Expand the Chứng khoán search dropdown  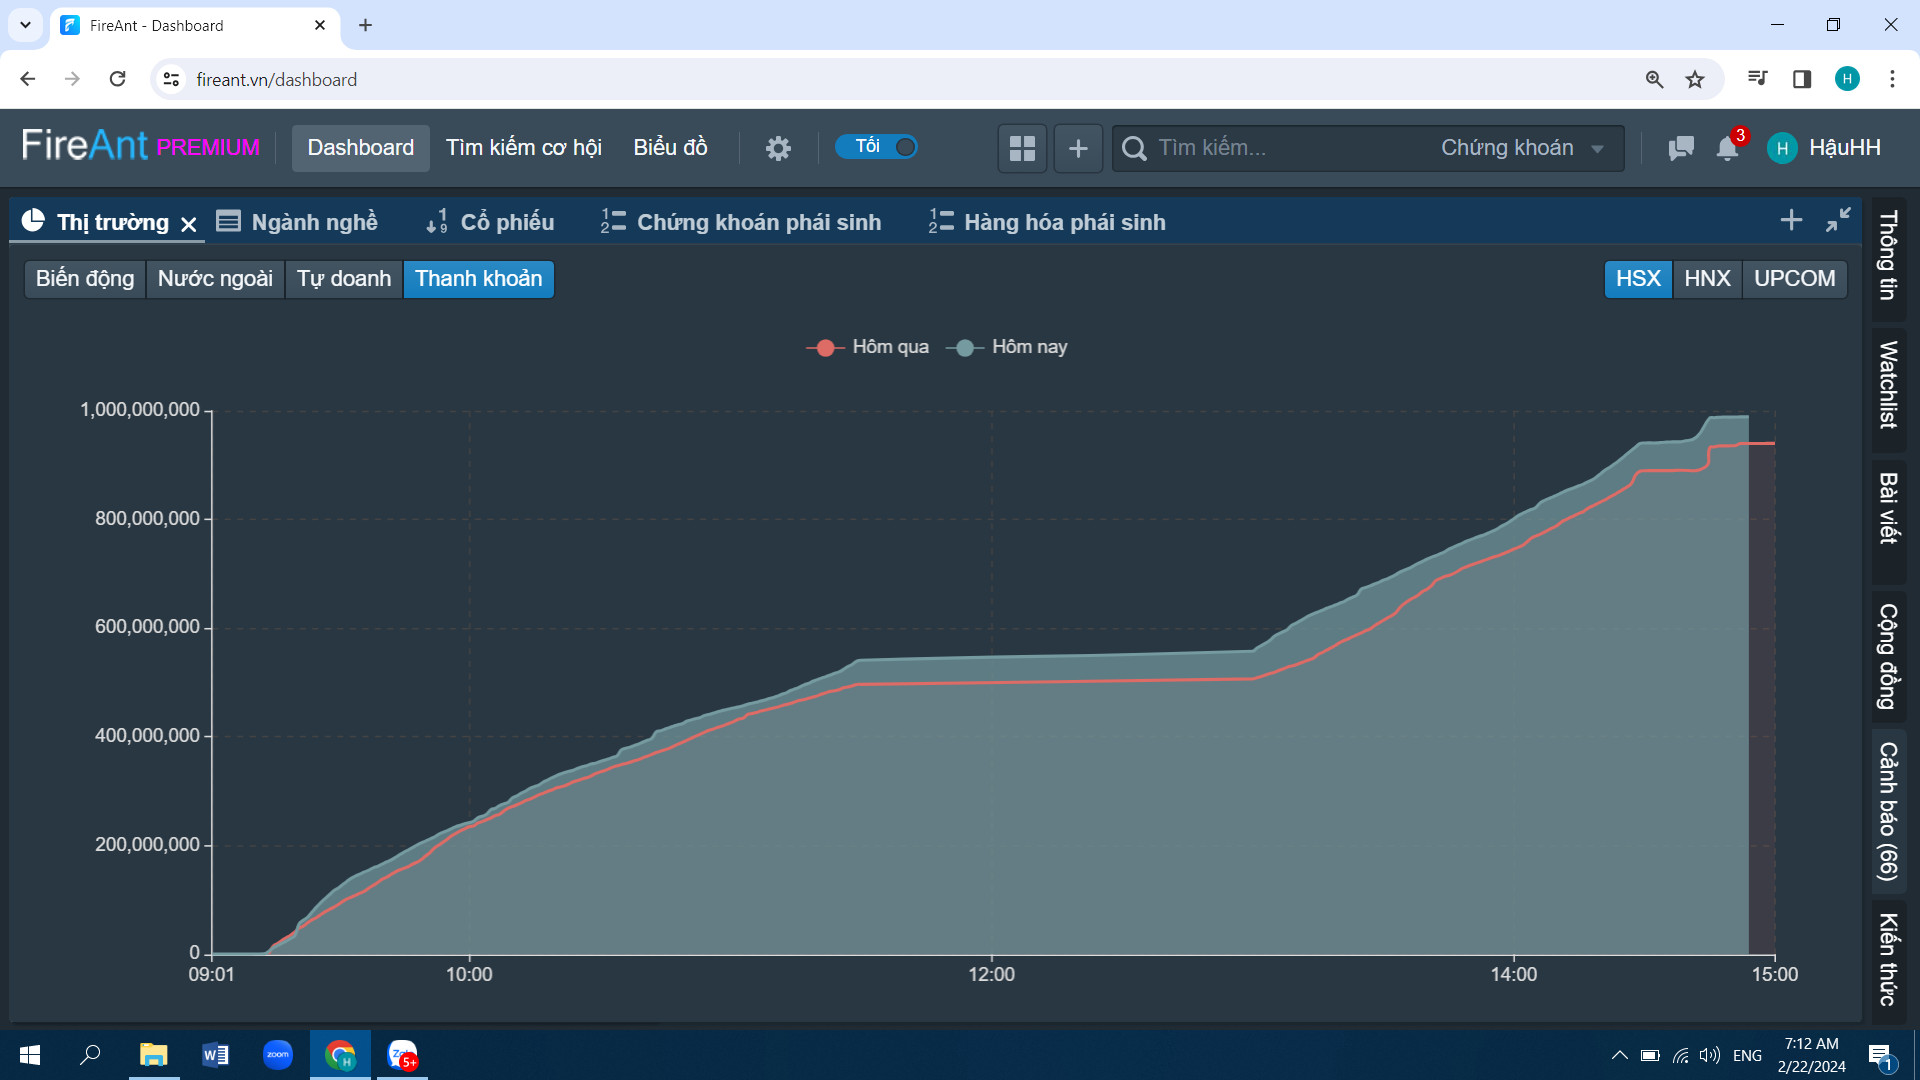point(1521,148)
